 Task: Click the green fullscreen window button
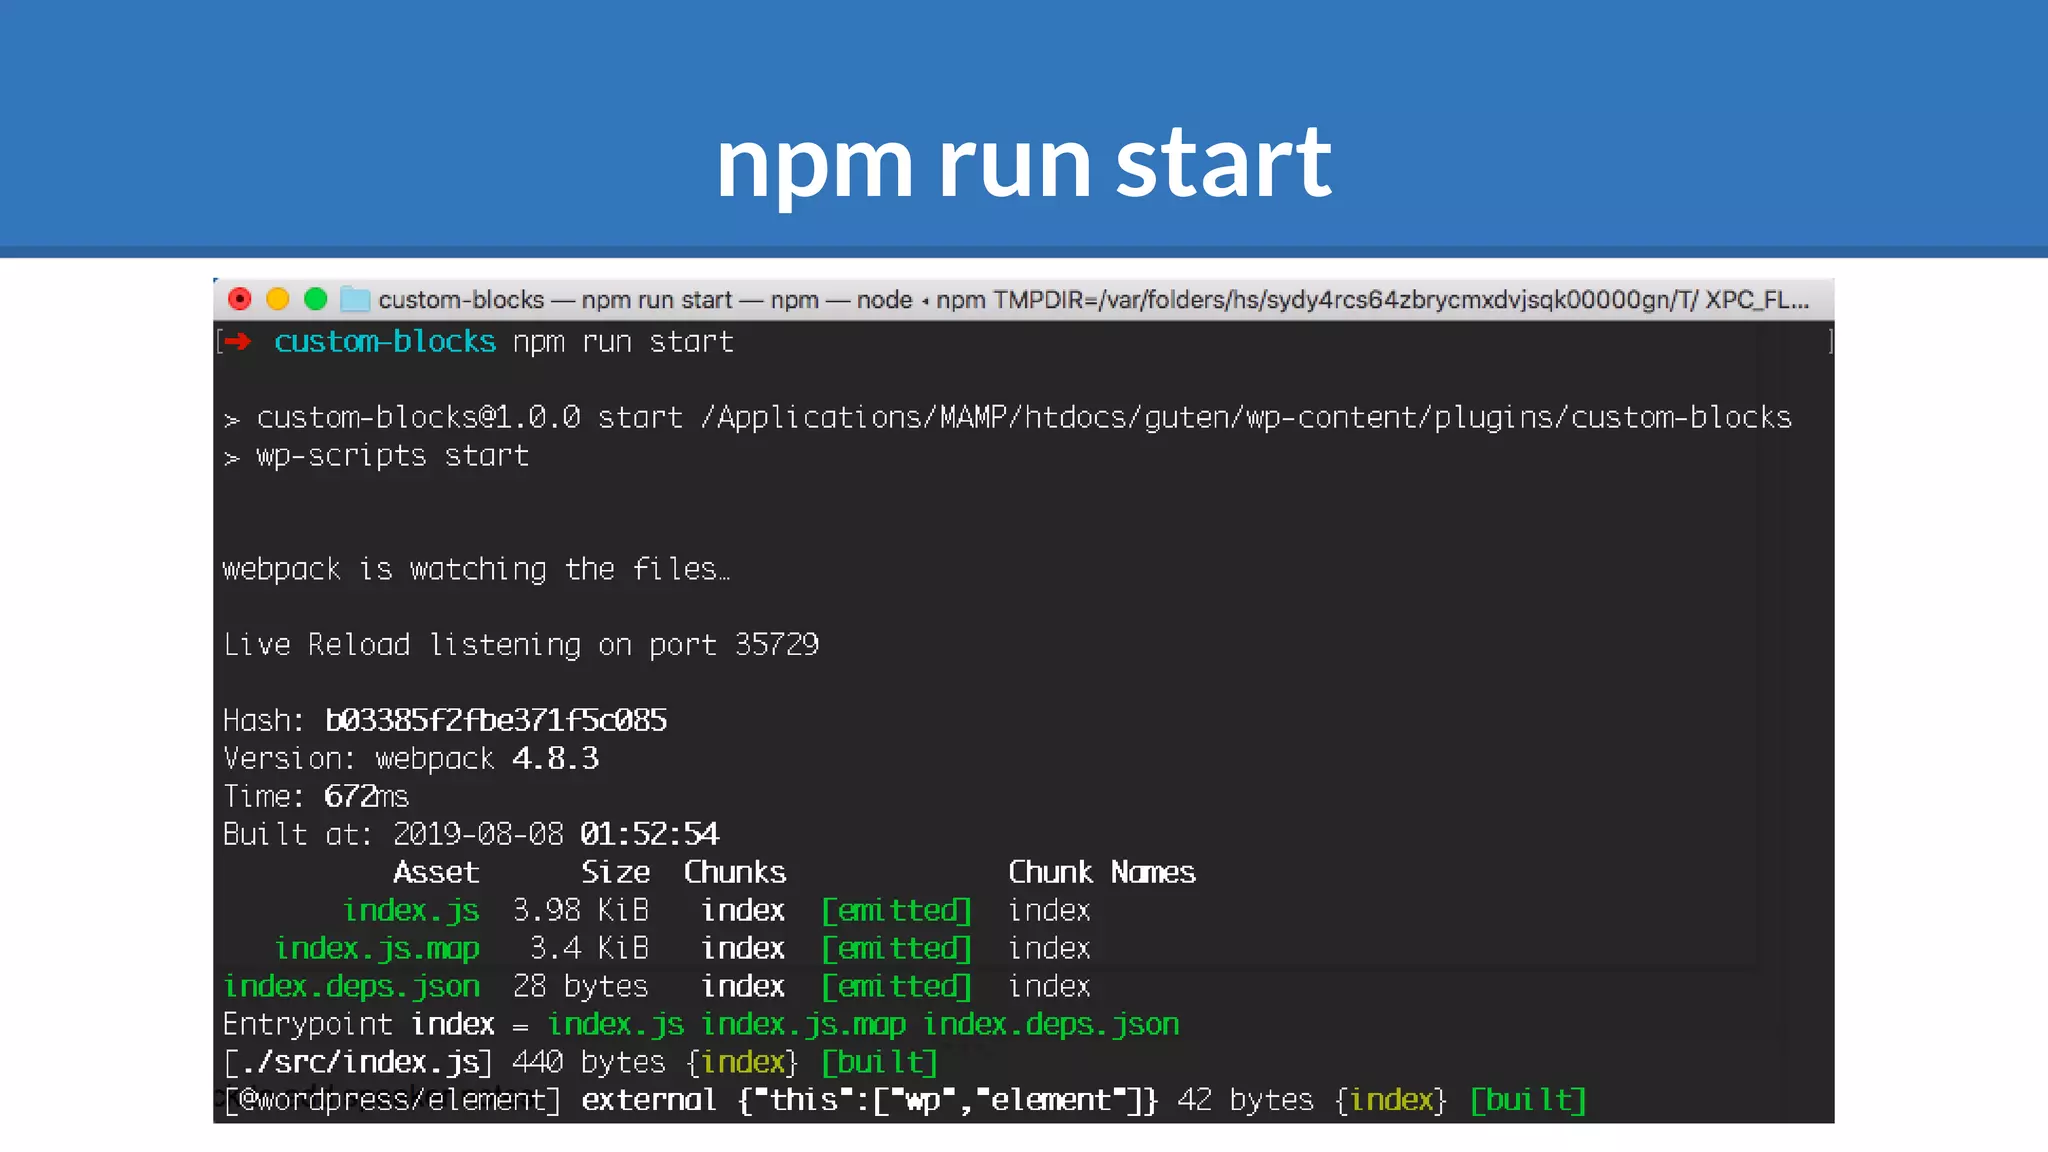(316, 299)
